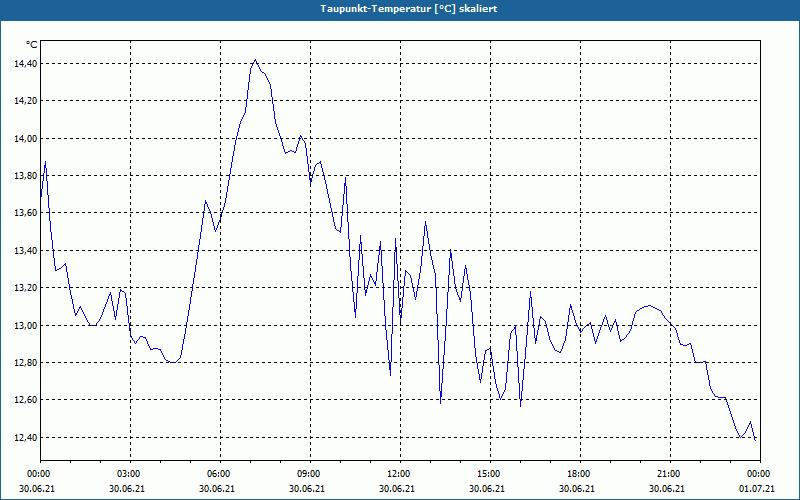Click the °C unit label on the y-axis

pos(32,45)
